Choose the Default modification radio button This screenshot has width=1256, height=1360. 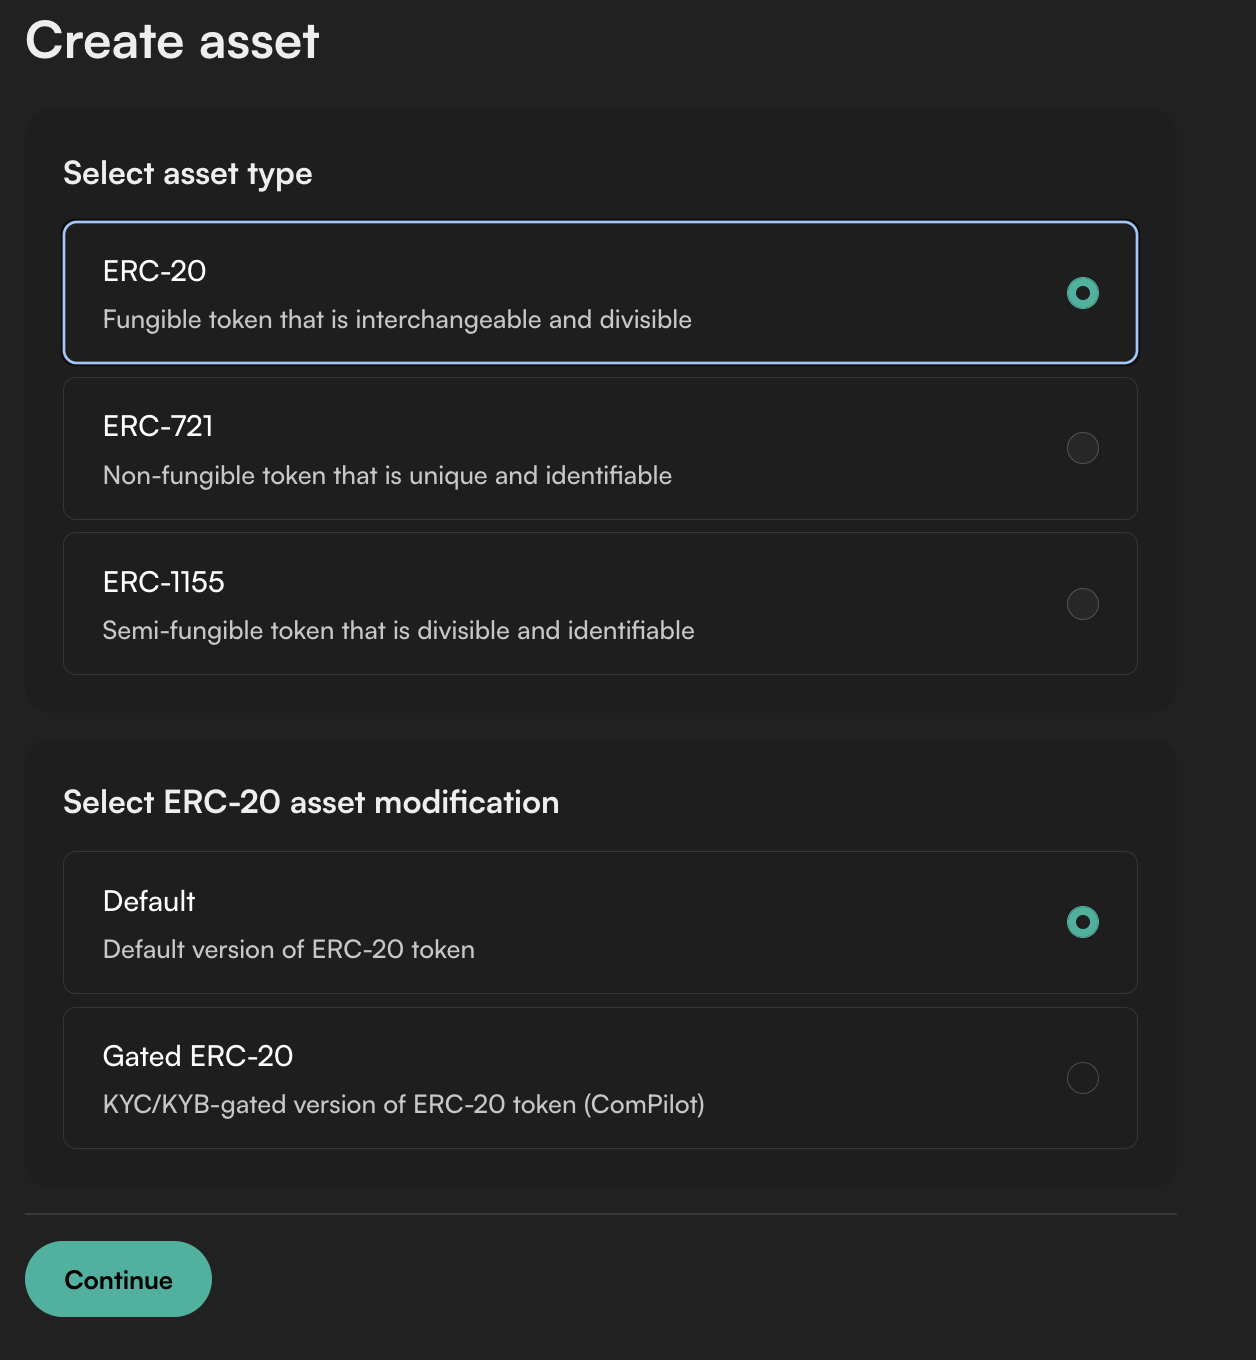(x=1082, y=922)
